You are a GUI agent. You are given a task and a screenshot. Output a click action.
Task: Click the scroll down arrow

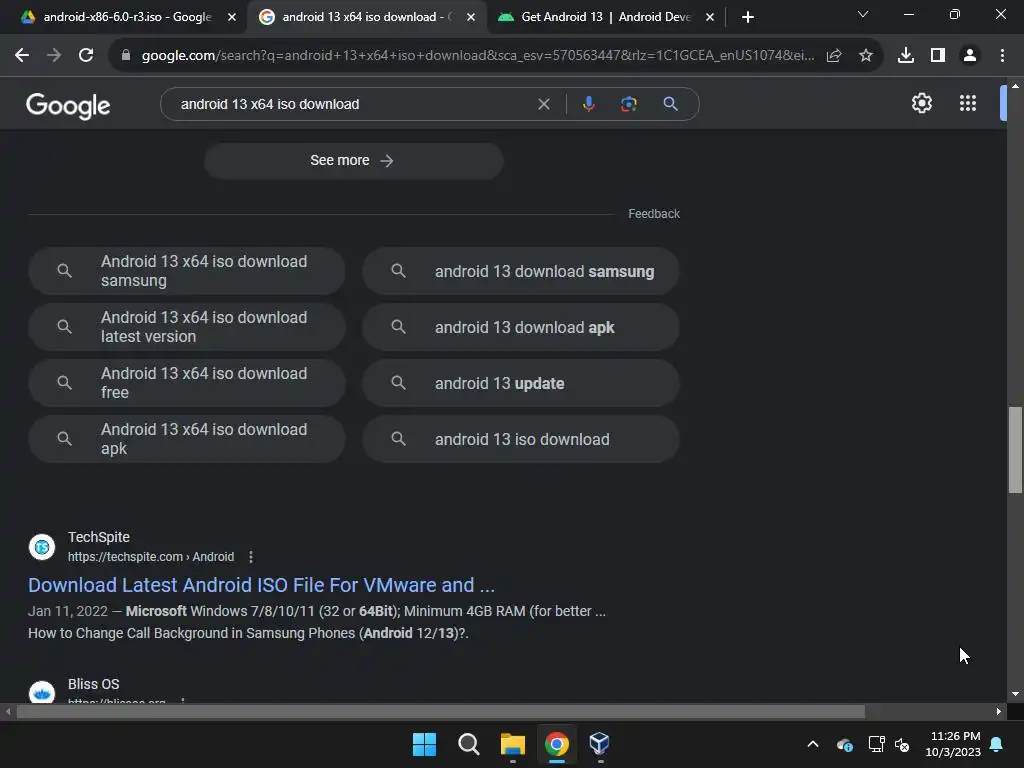pyautogui.click(x=1015, y=694)
